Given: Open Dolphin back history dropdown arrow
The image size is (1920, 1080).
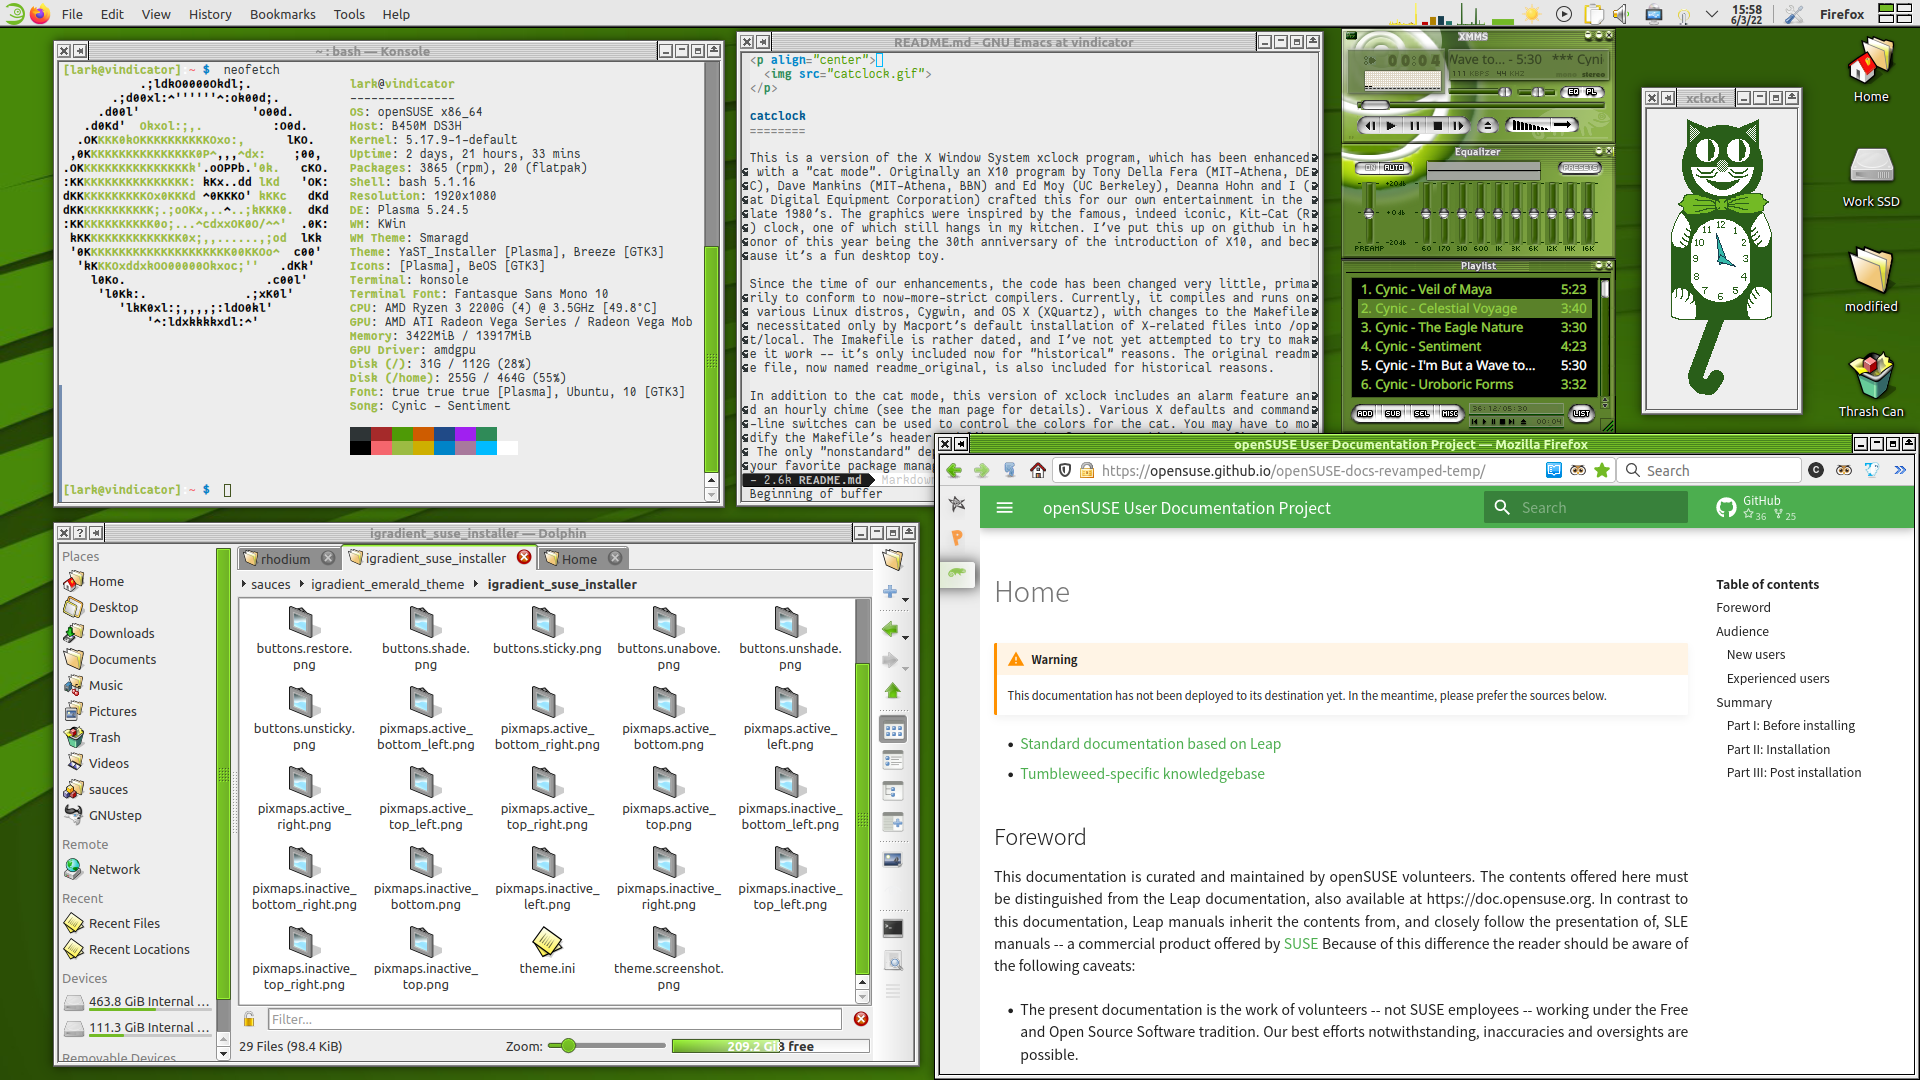Looking at the screenshot, I should 905,637.
